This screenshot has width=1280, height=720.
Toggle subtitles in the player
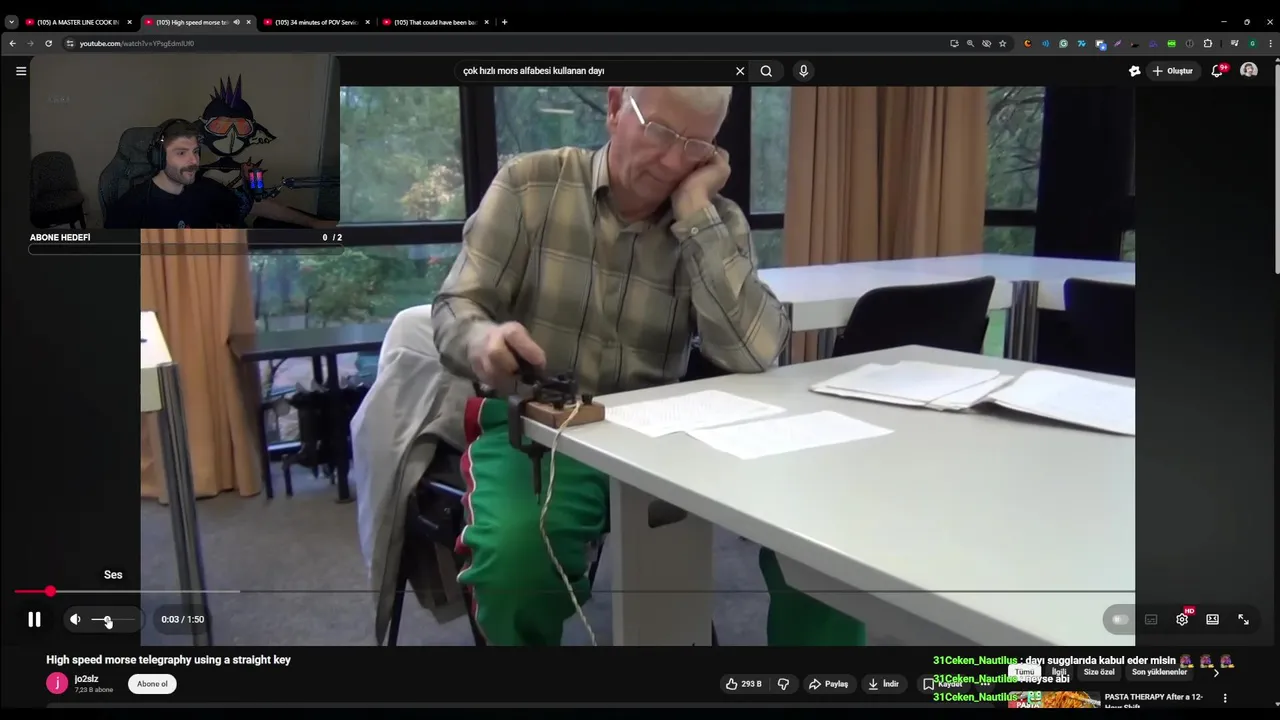[1151, 619]
